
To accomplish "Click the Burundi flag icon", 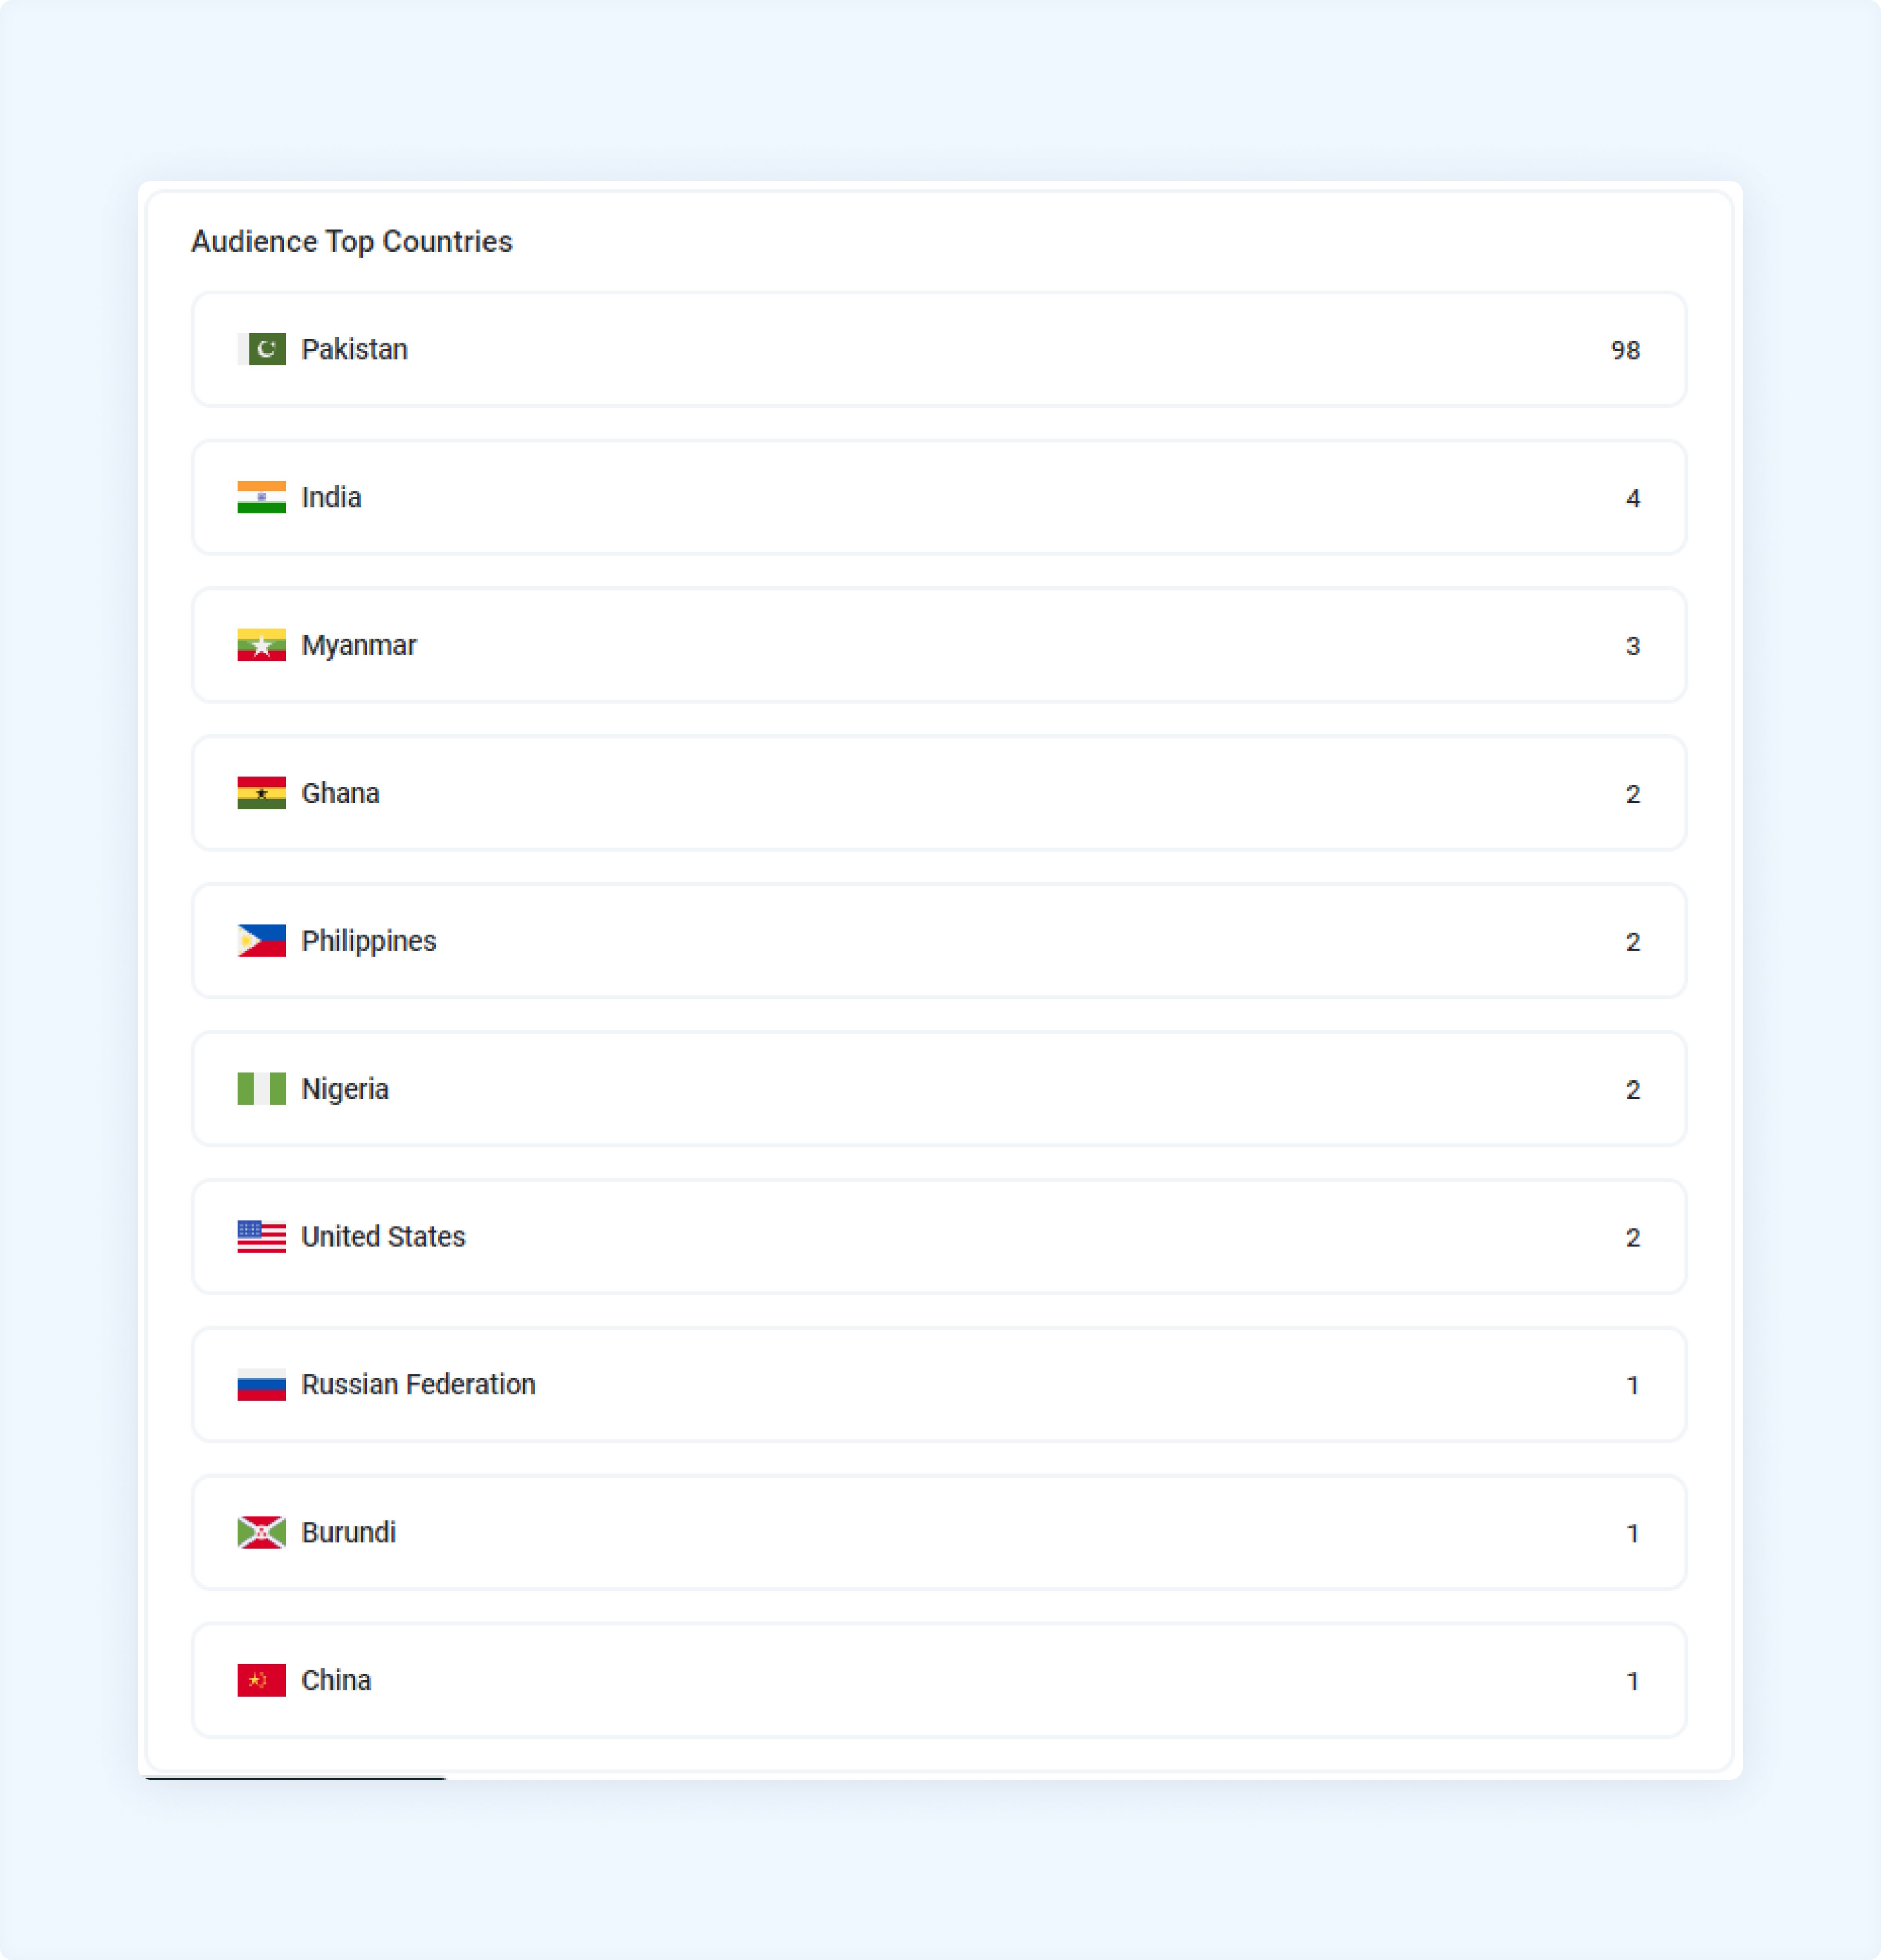I will click(x=261, y=1533).
